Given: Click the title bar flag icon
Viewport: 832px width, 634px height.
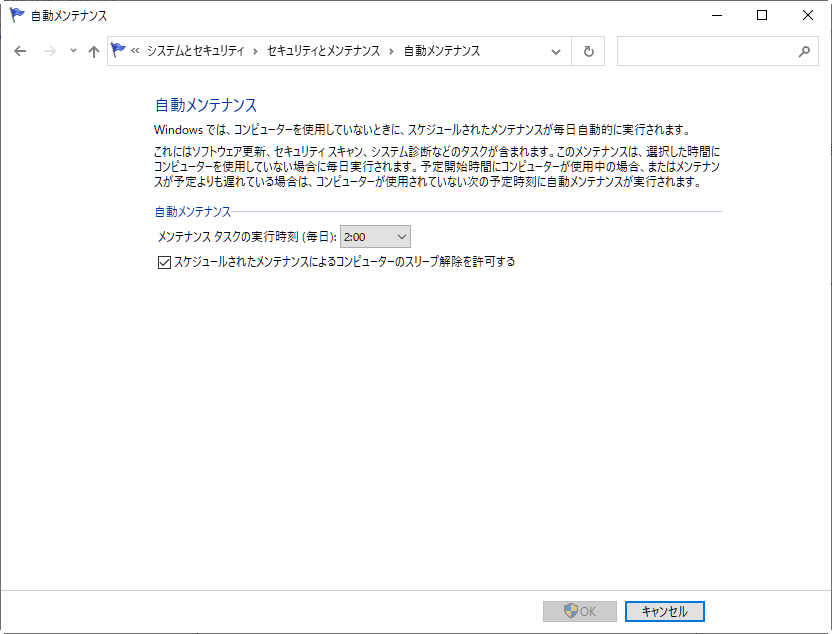Looking at the screenshot, I should tap(17, 15).
